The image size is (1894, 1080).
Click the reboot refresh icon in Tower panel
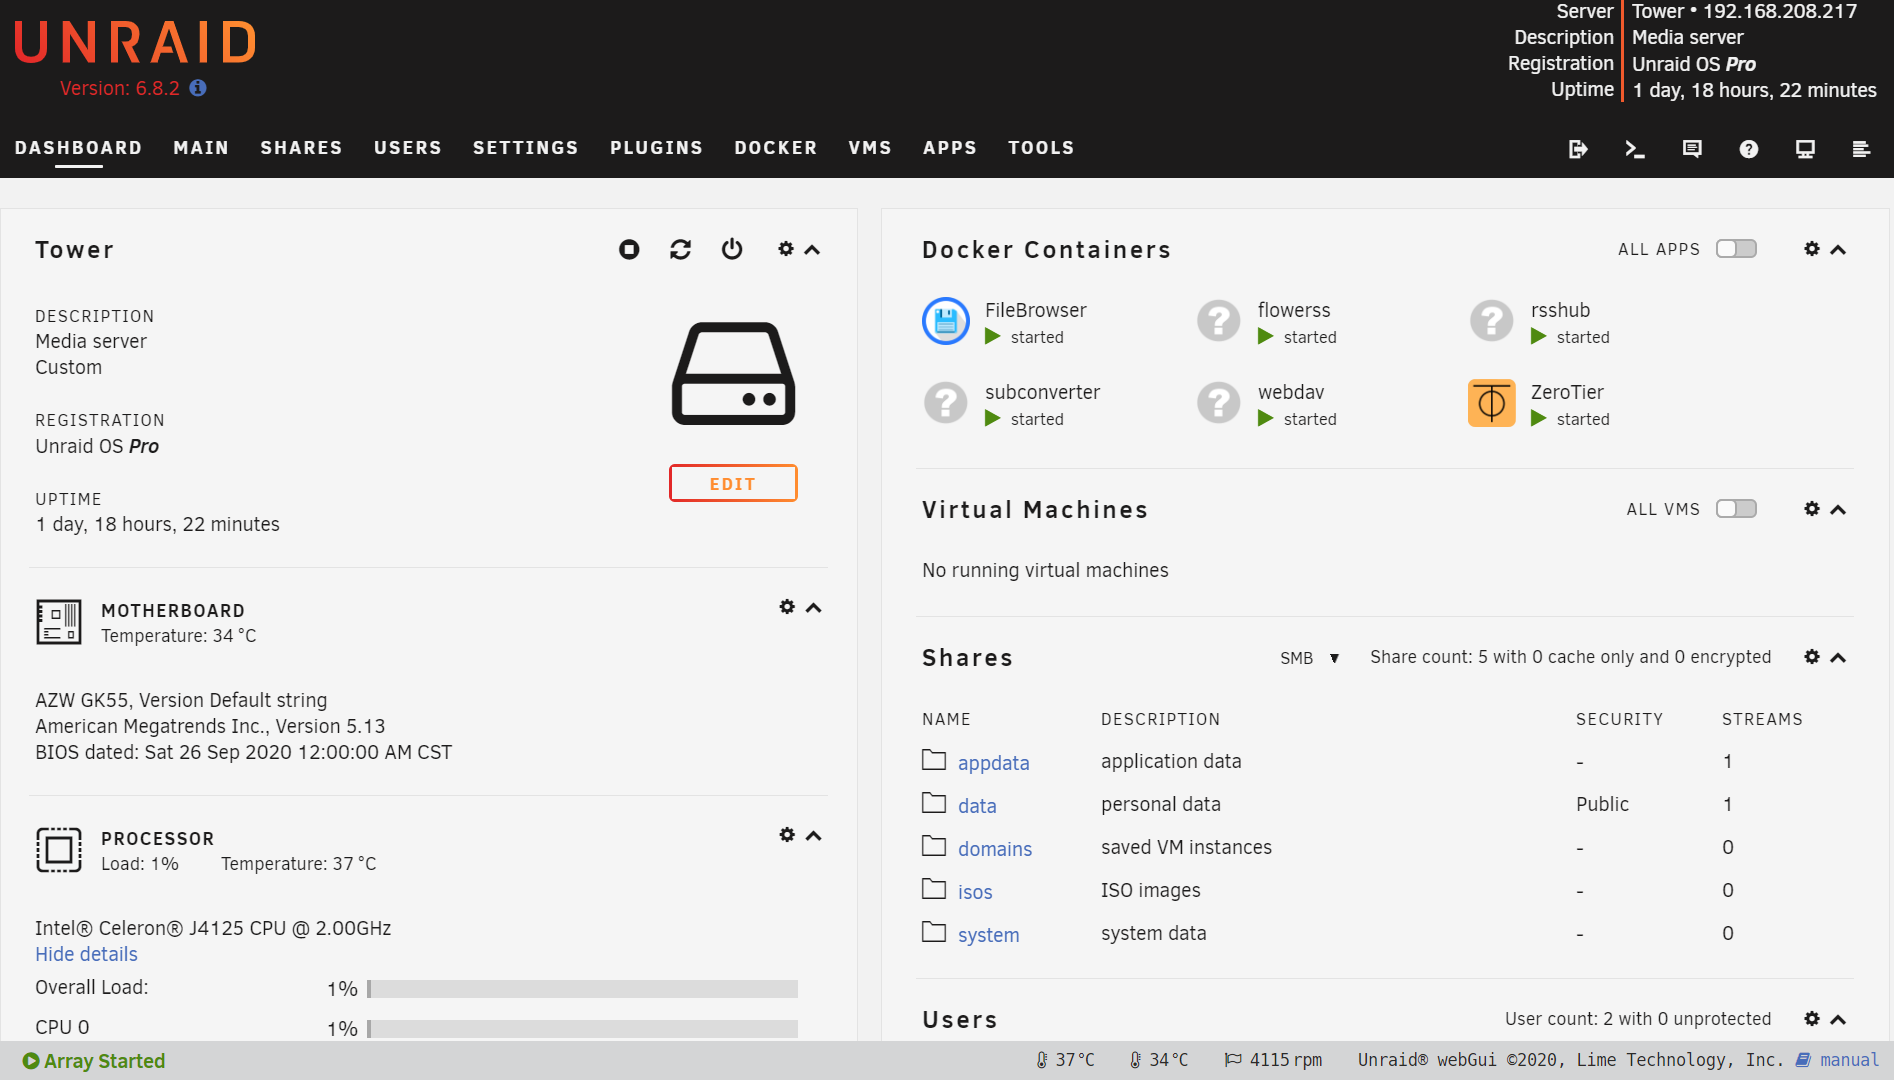pyautogui.click(x=681, y=249)
